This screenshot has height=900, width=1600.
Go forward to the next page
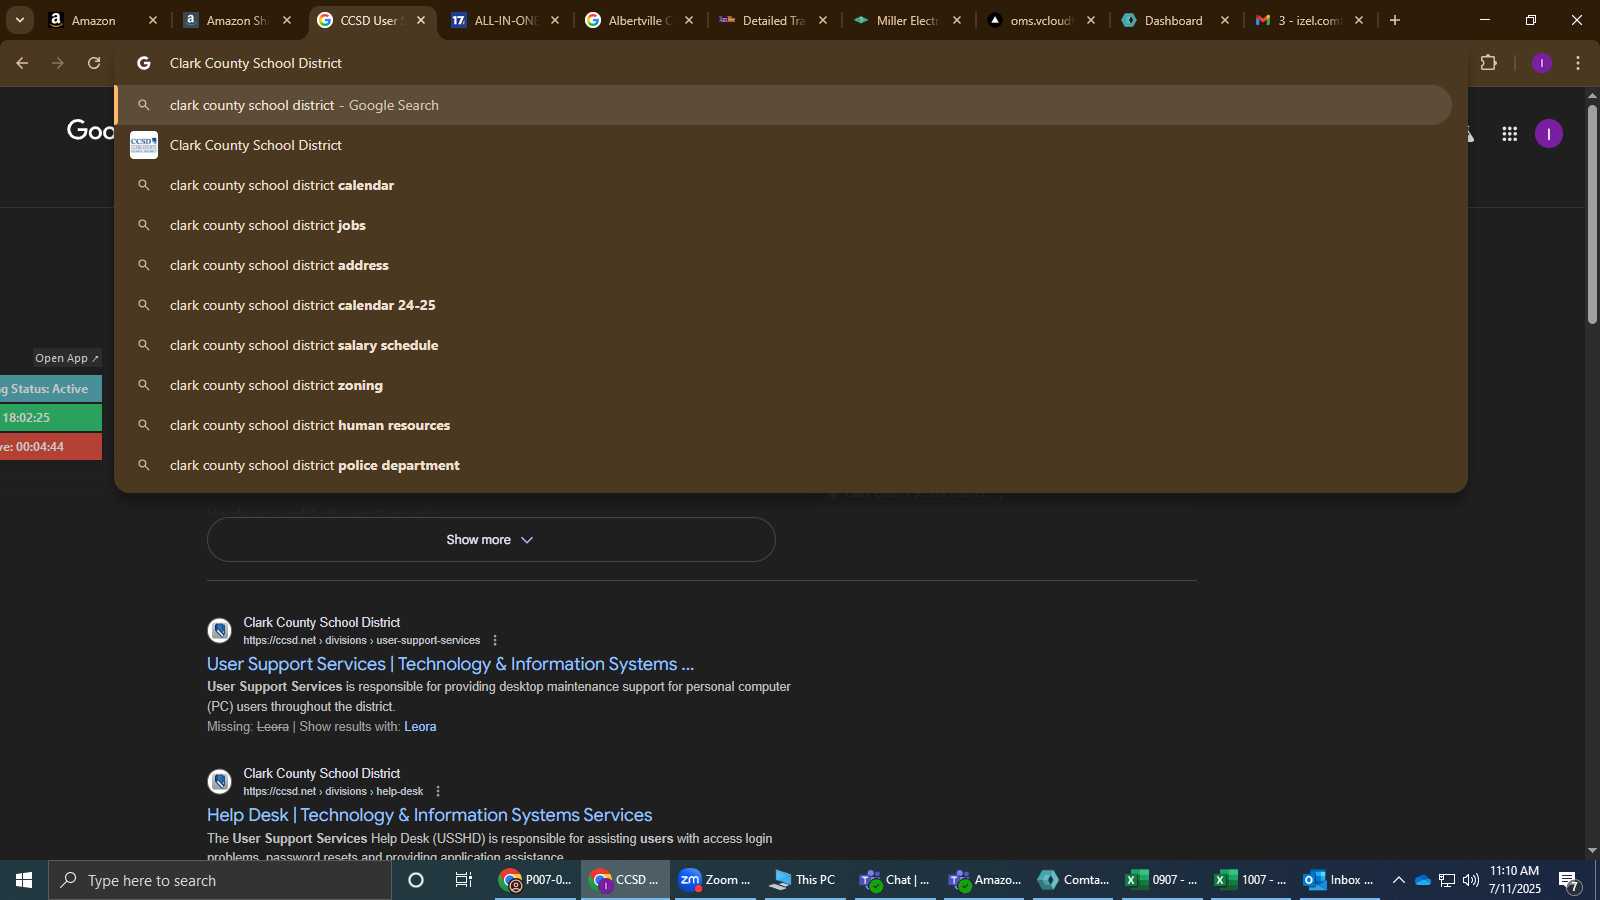pos(58,63)
